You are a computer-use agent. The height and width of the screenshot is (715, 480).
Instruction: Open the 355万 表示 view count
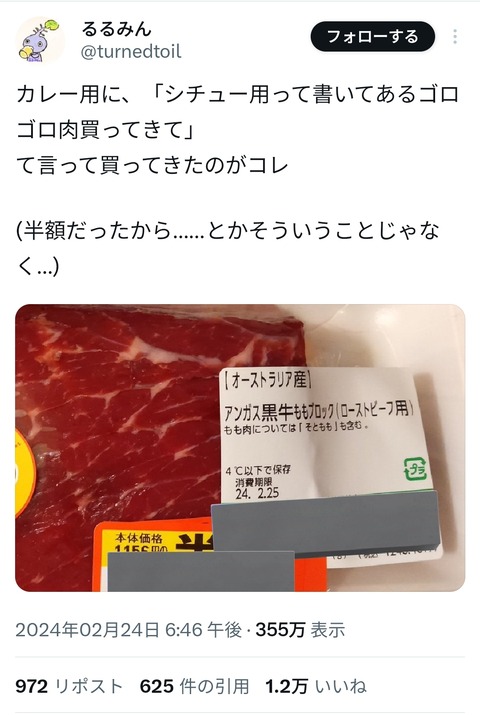point(300,630)
